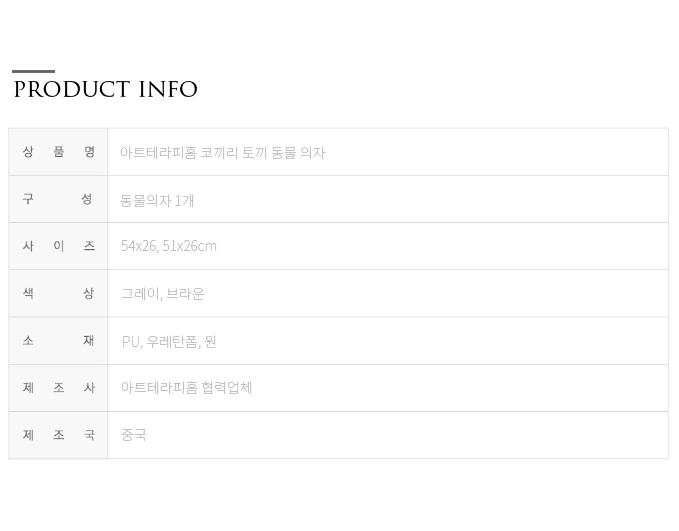Click the 동물의자 1개 value text
The height and width of the screenshot is (531, 679).
(x=157, y=201)
